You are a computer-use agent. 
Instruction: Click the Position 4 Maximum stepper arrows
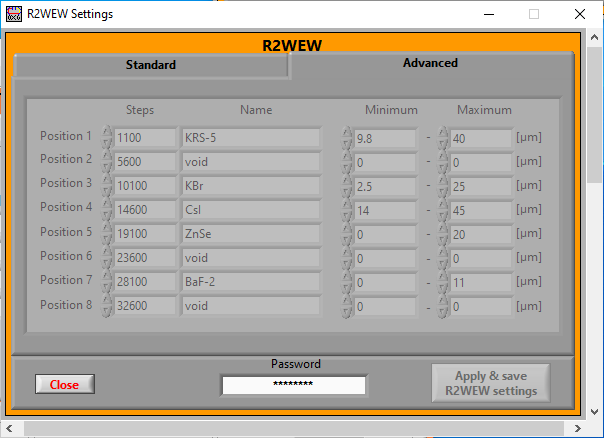[x=443, y=210]
